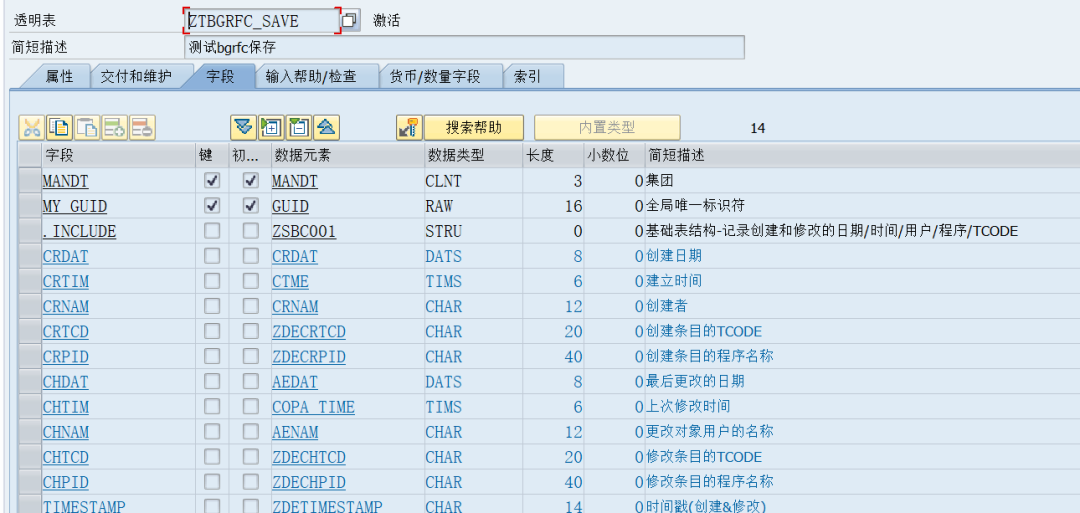This screenshot has height=513, width=1080.
Task: Click the Paste rows icon
Action: [87, 127]
